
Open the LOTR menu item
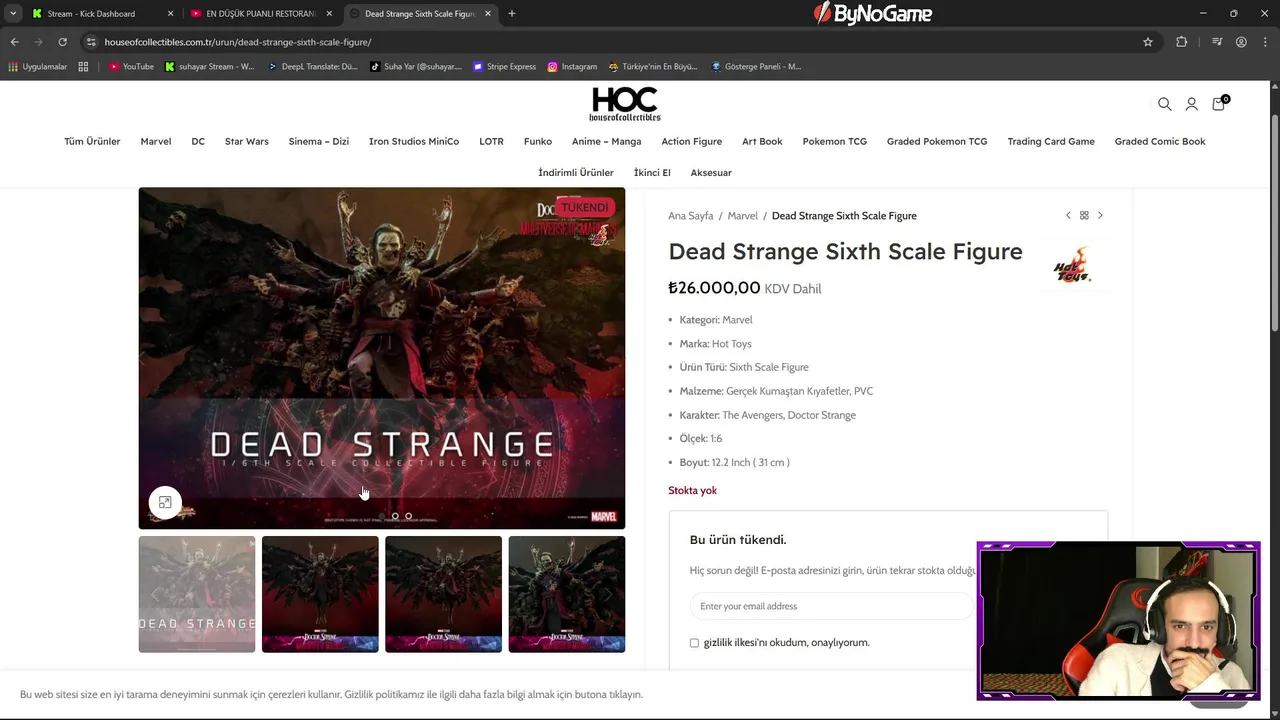[x=491, y=142]
